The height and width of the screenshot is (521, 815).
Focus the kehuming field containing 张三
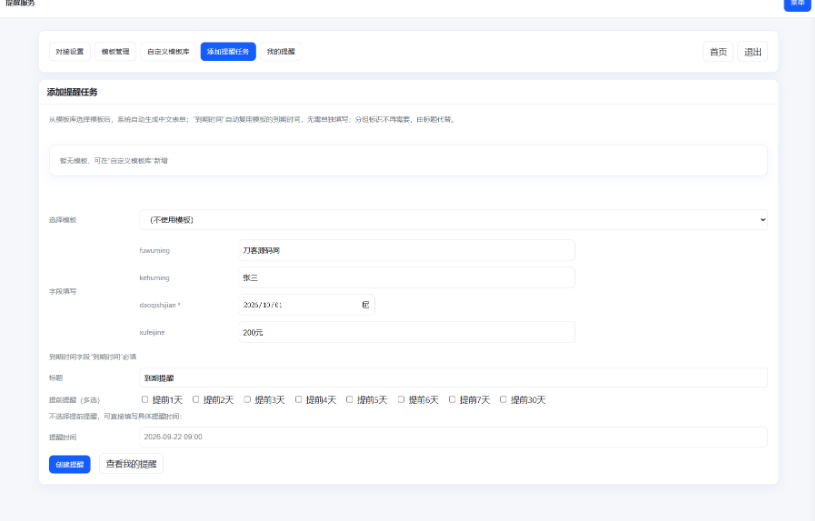point(406,277)
